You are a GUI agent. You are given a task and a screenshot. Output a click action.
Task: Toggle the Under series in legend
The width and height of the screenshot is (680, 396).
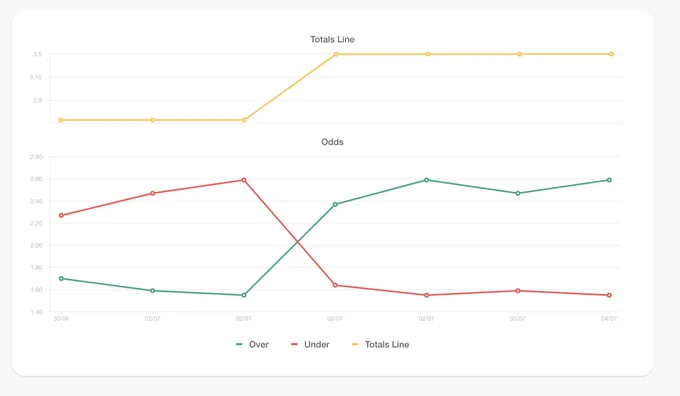[310, 344]
